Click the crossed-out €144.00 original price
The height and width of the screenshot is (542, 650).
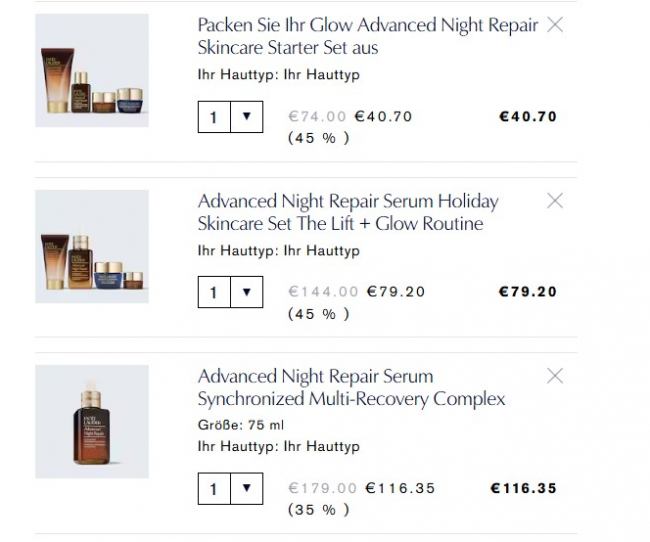pyautogui.click(x=323, y=292)
